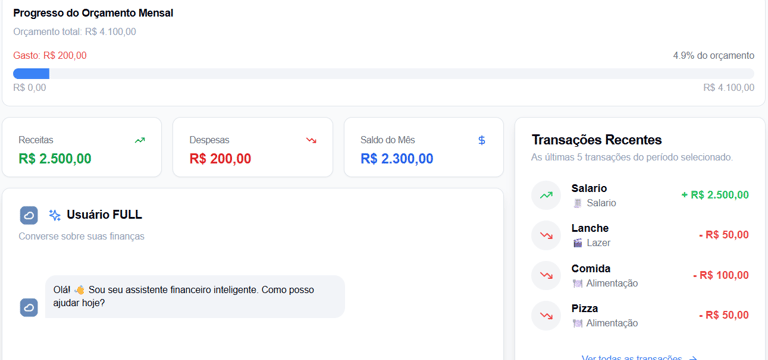Open Ver todas as transações link
Viewport: 768px width, 360px height.
(x=639, y=358)
